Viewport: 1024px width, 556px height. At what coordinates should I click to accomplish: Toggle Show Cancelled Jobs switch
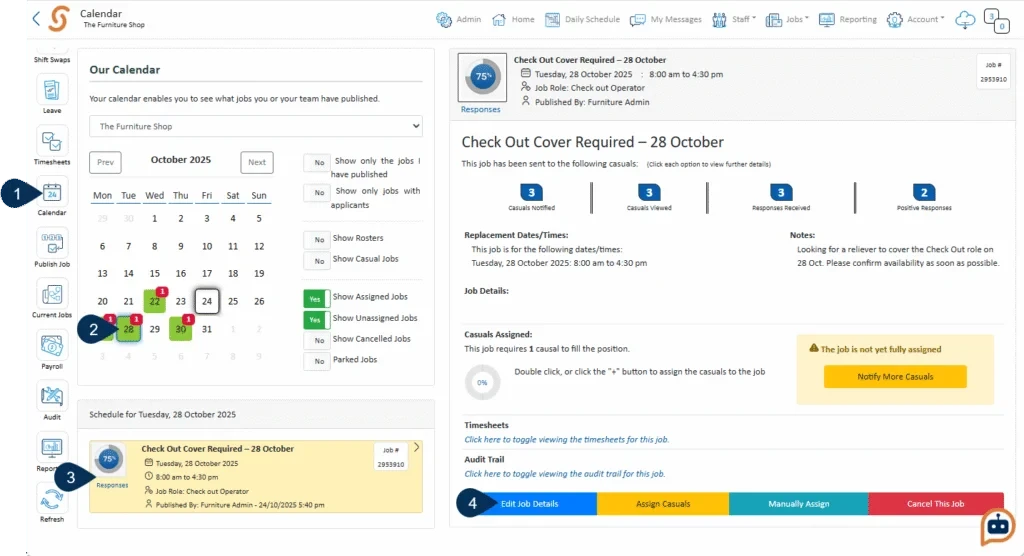pyautogui.click(x=316, y=340)
